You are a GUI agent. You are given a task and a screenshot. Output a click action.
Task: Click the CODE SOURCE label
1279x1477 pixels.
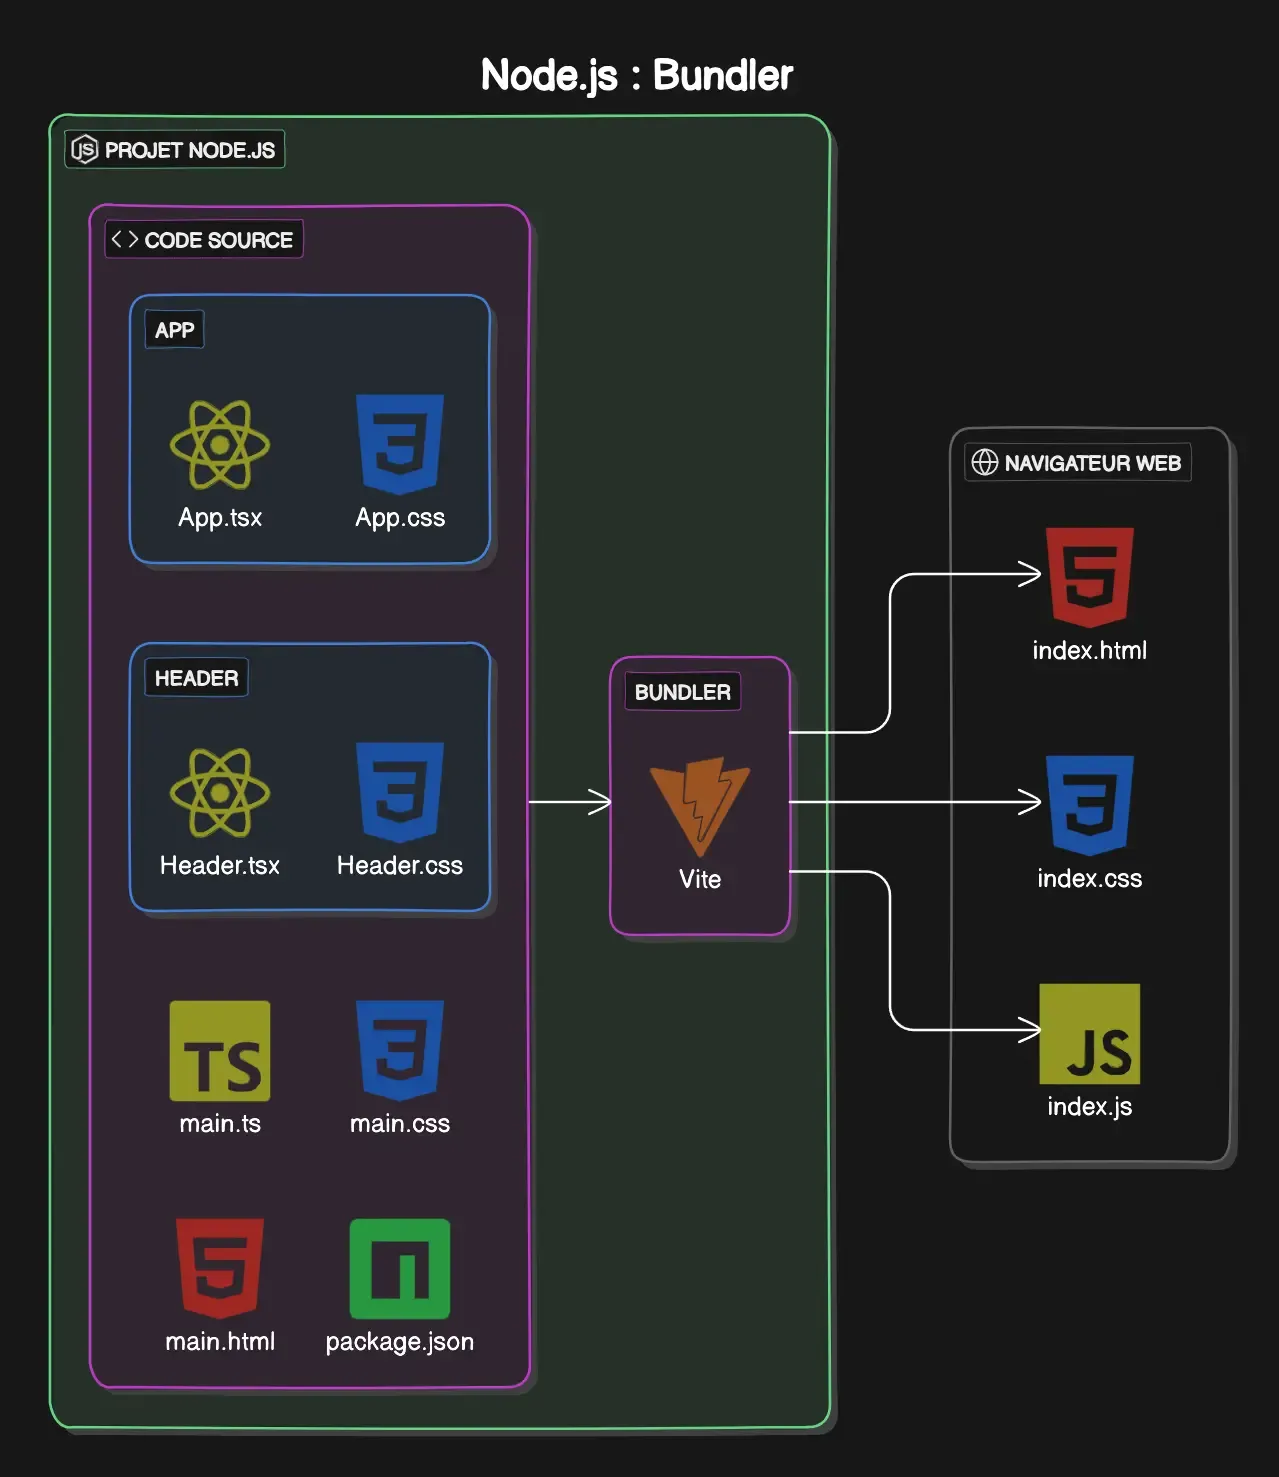[204, 239]
